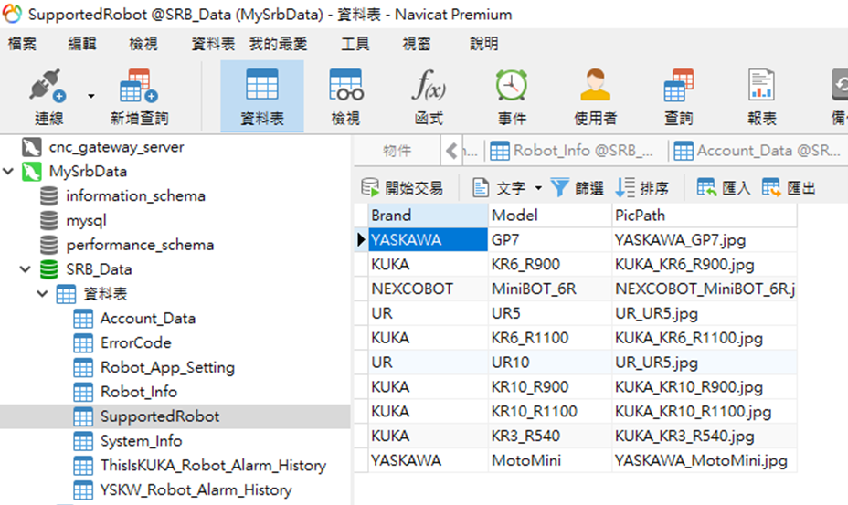Select the SRB_Data database
The height and width of the screenshot is (505, 848).
pyautogui.click(x=99, y=269)
